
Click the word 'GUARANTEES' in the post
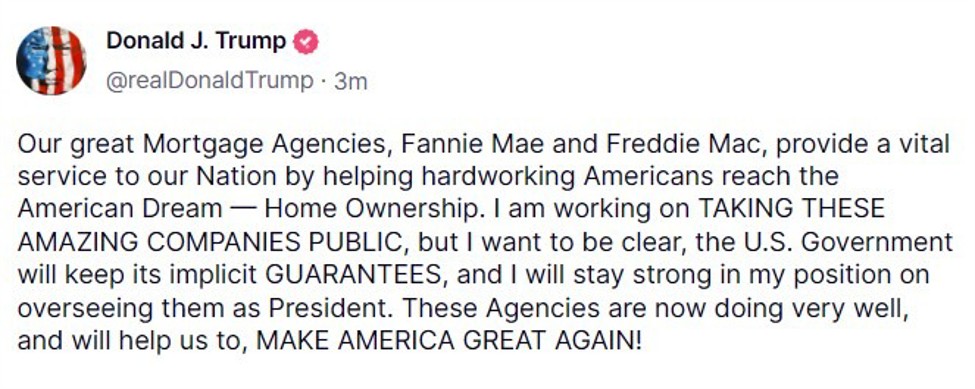(x=354, y=275)
